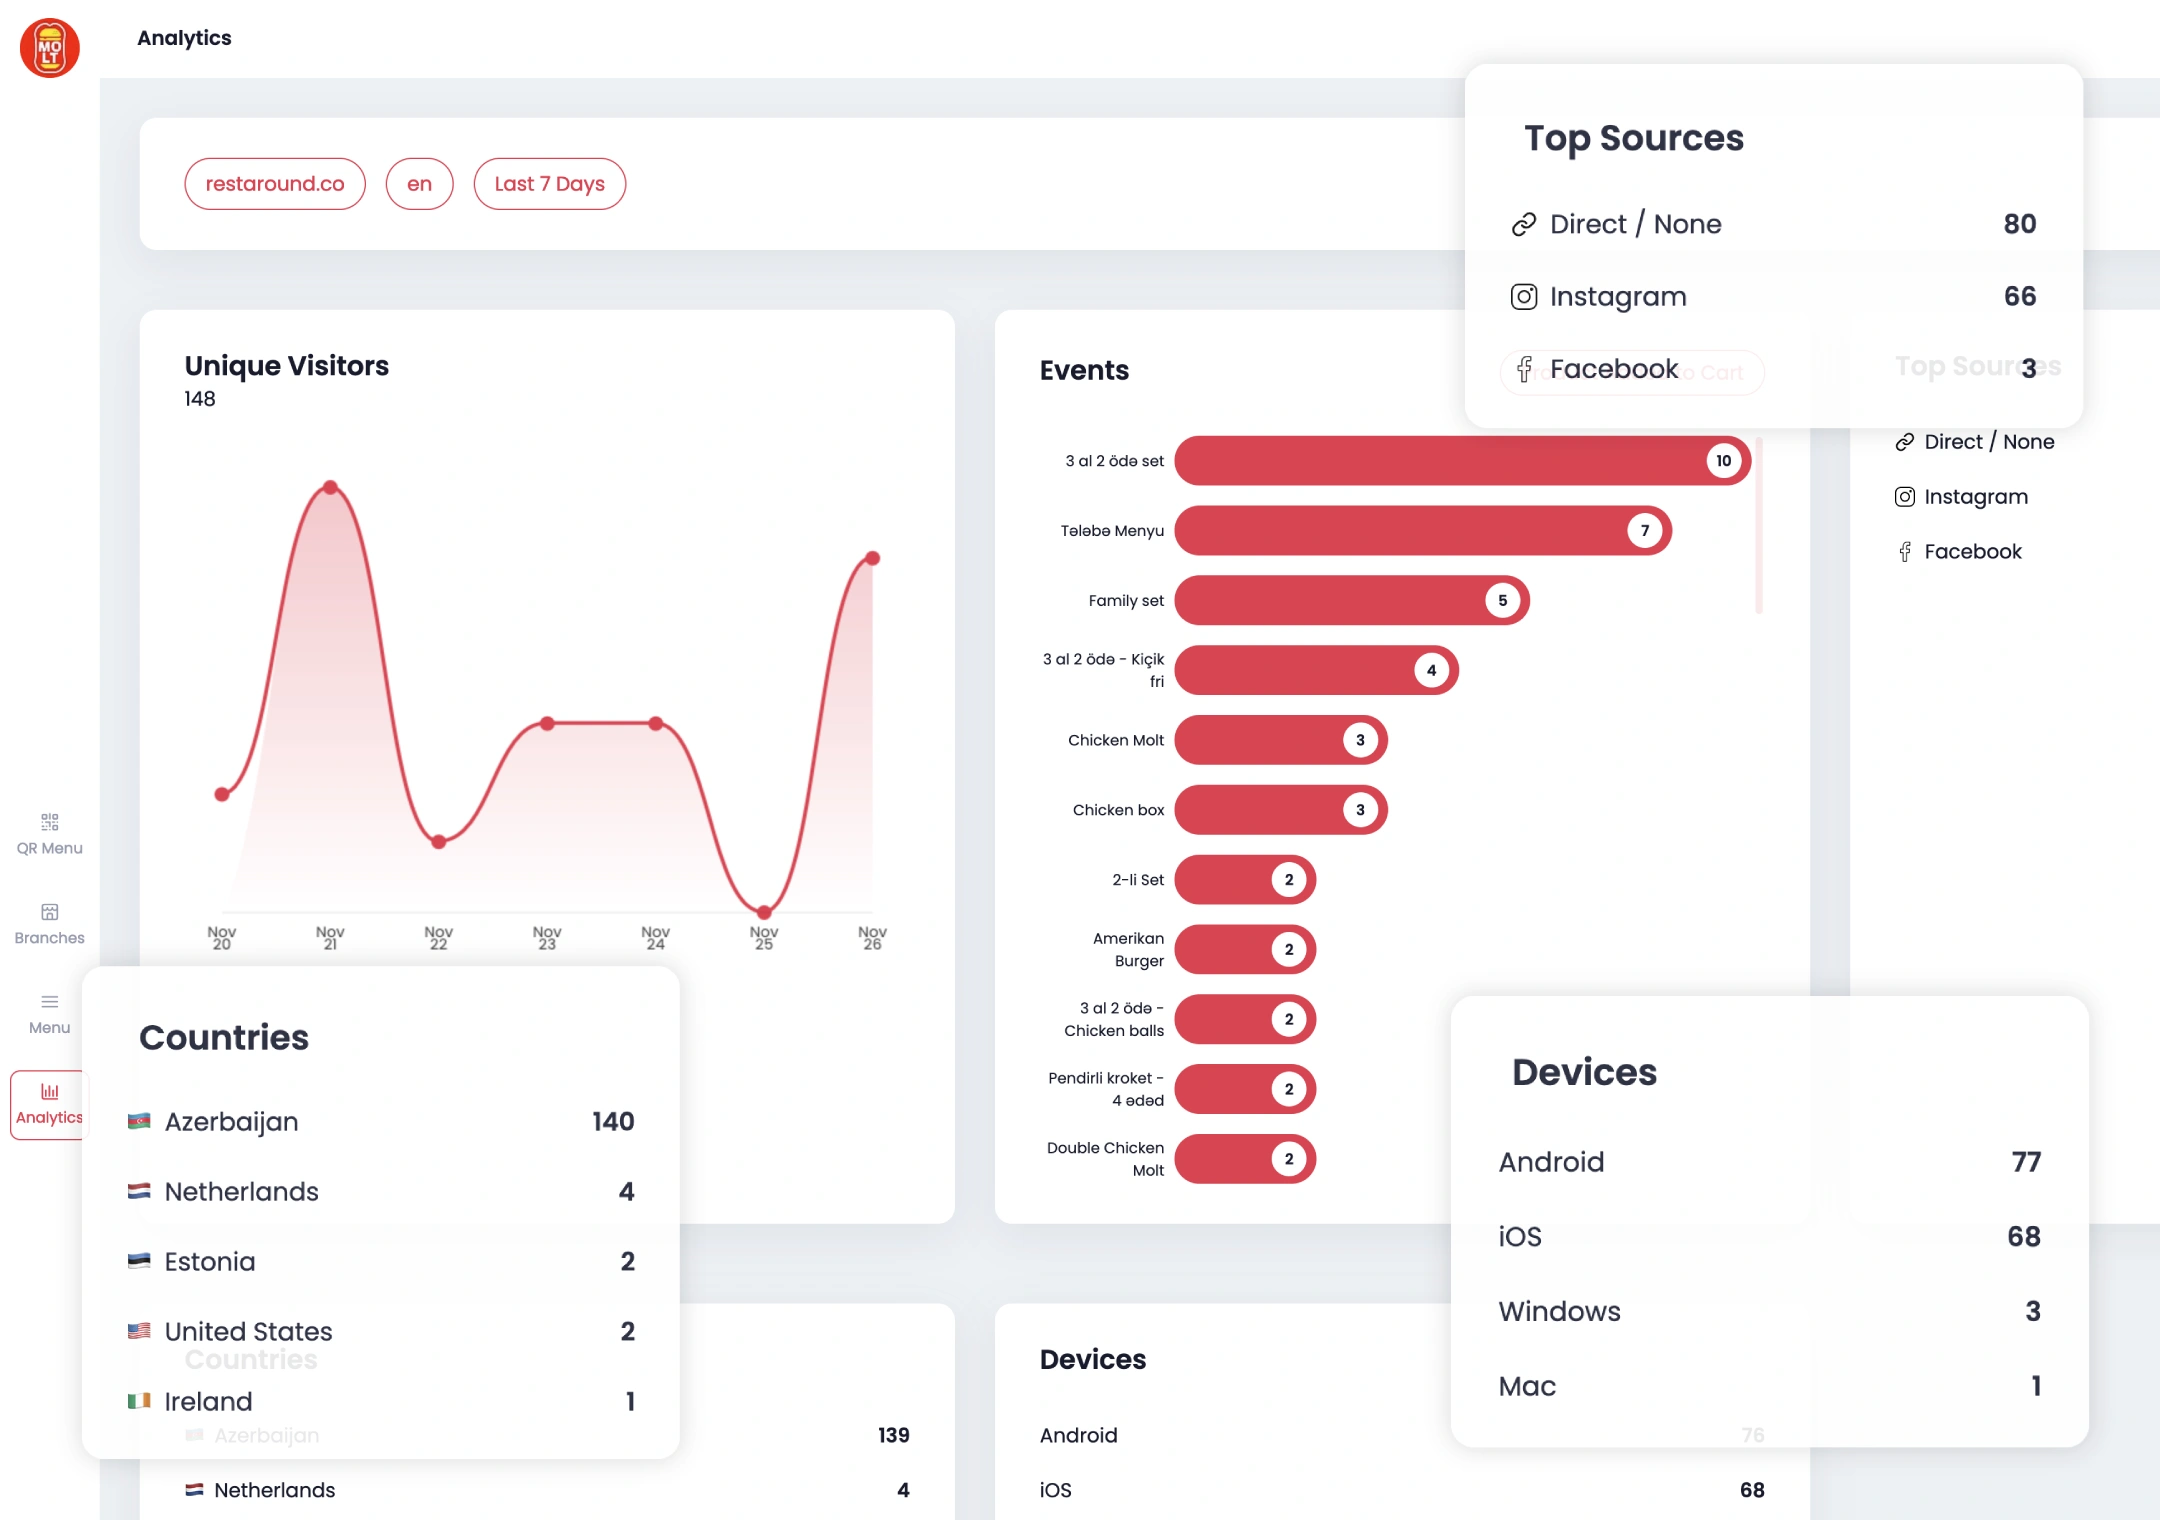Image resolution: width=2160 pixels, height=1520 pixels.
Task: Click the Facebook icon in Top Sources popup
Action: pyautogui.click(x=1523, y=370)
